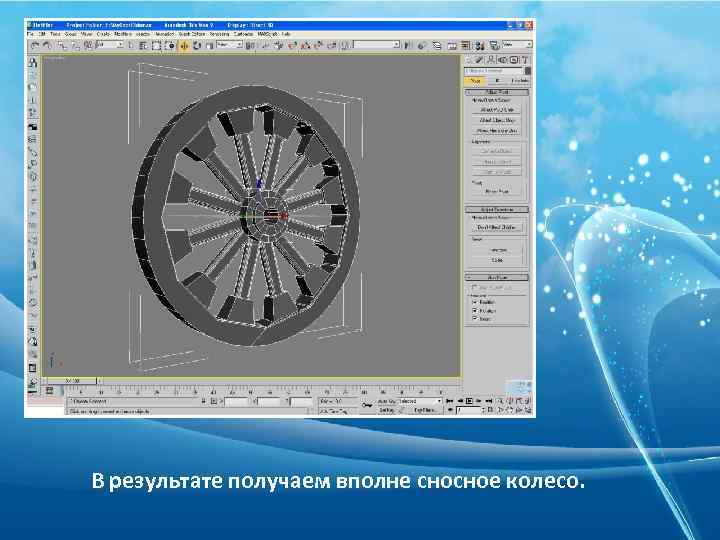
Task: Click Transform button under Reset
Action: (498, 250)
